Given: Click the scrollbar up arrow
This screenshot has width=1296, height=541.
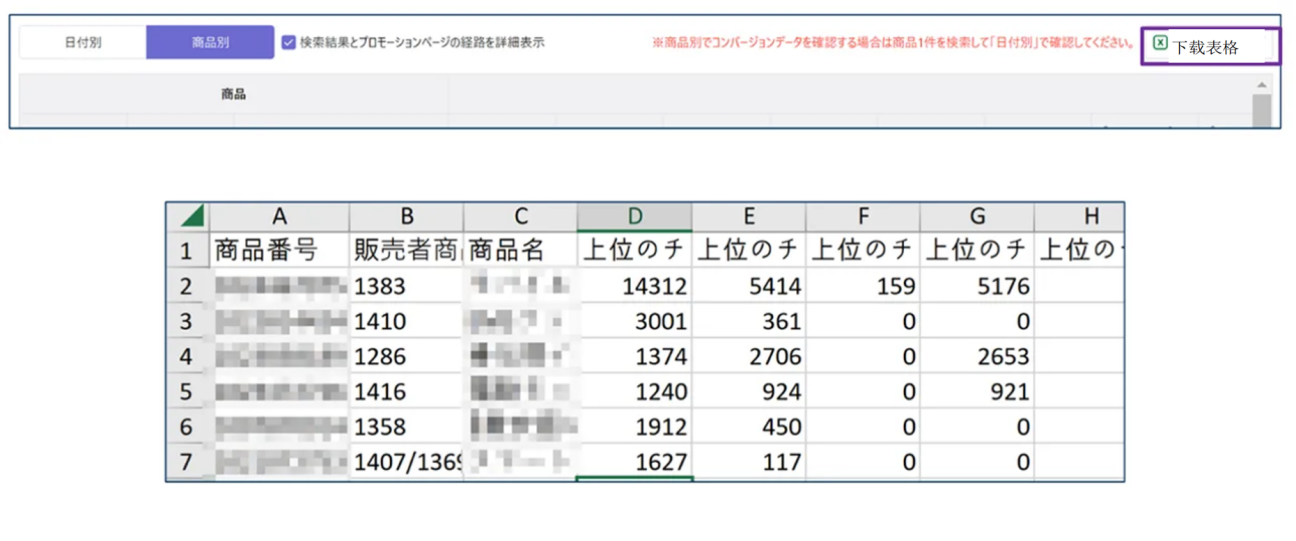Looking at the screenshot, I should [1262, 86].
